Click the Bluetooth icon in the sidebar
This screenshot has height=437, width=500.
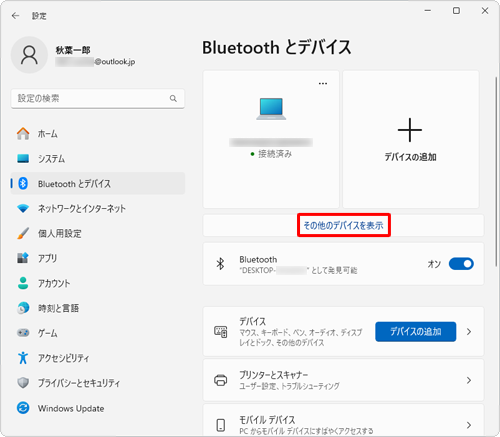coord(23,183)
